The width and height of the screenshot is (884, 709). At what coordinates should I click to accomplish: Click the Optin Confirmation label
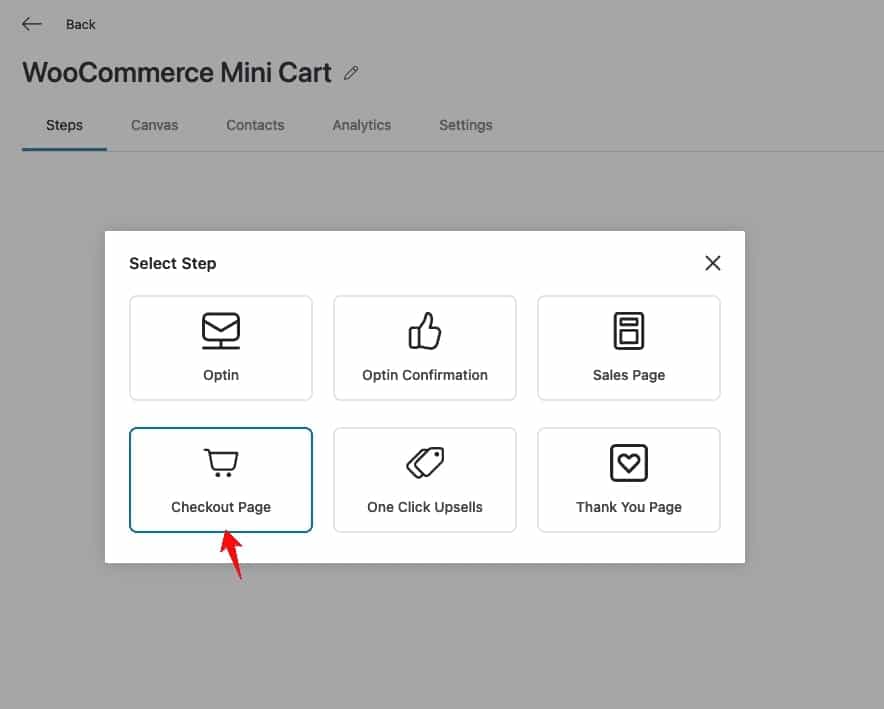coord(425,375)
